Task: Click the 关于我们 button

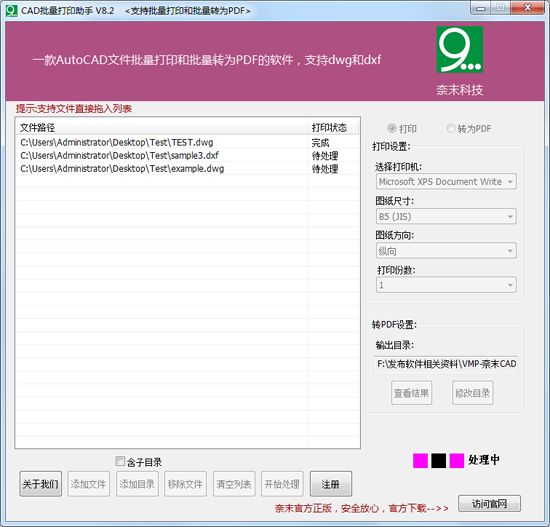Action: [x=40, y=484]
